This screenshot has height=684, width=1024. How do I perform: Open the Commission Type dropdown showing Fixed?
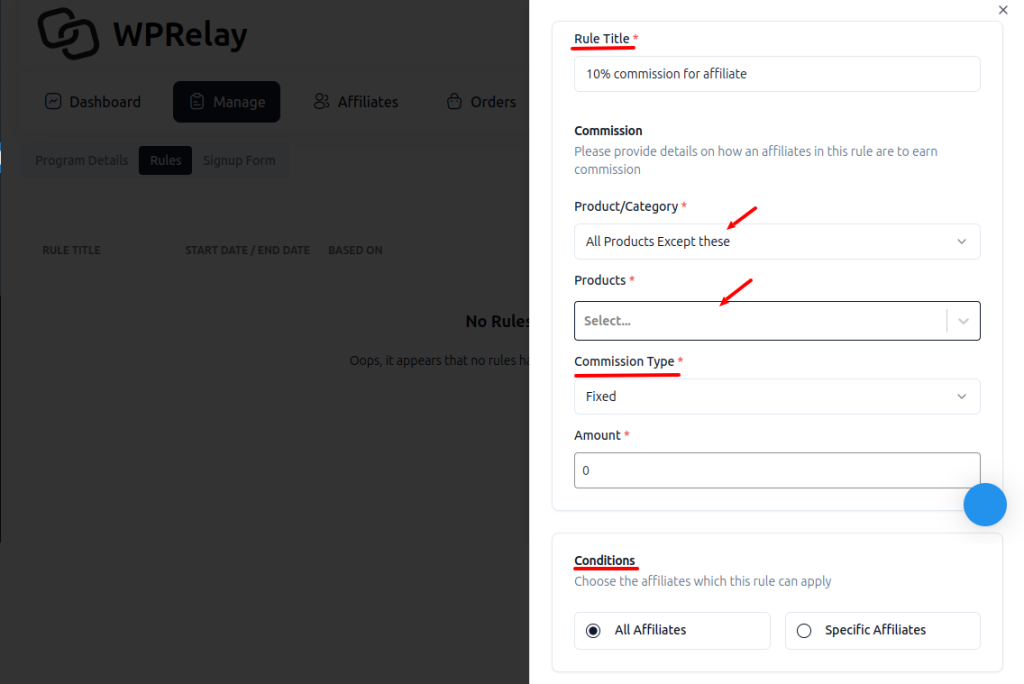pos(777,396)
